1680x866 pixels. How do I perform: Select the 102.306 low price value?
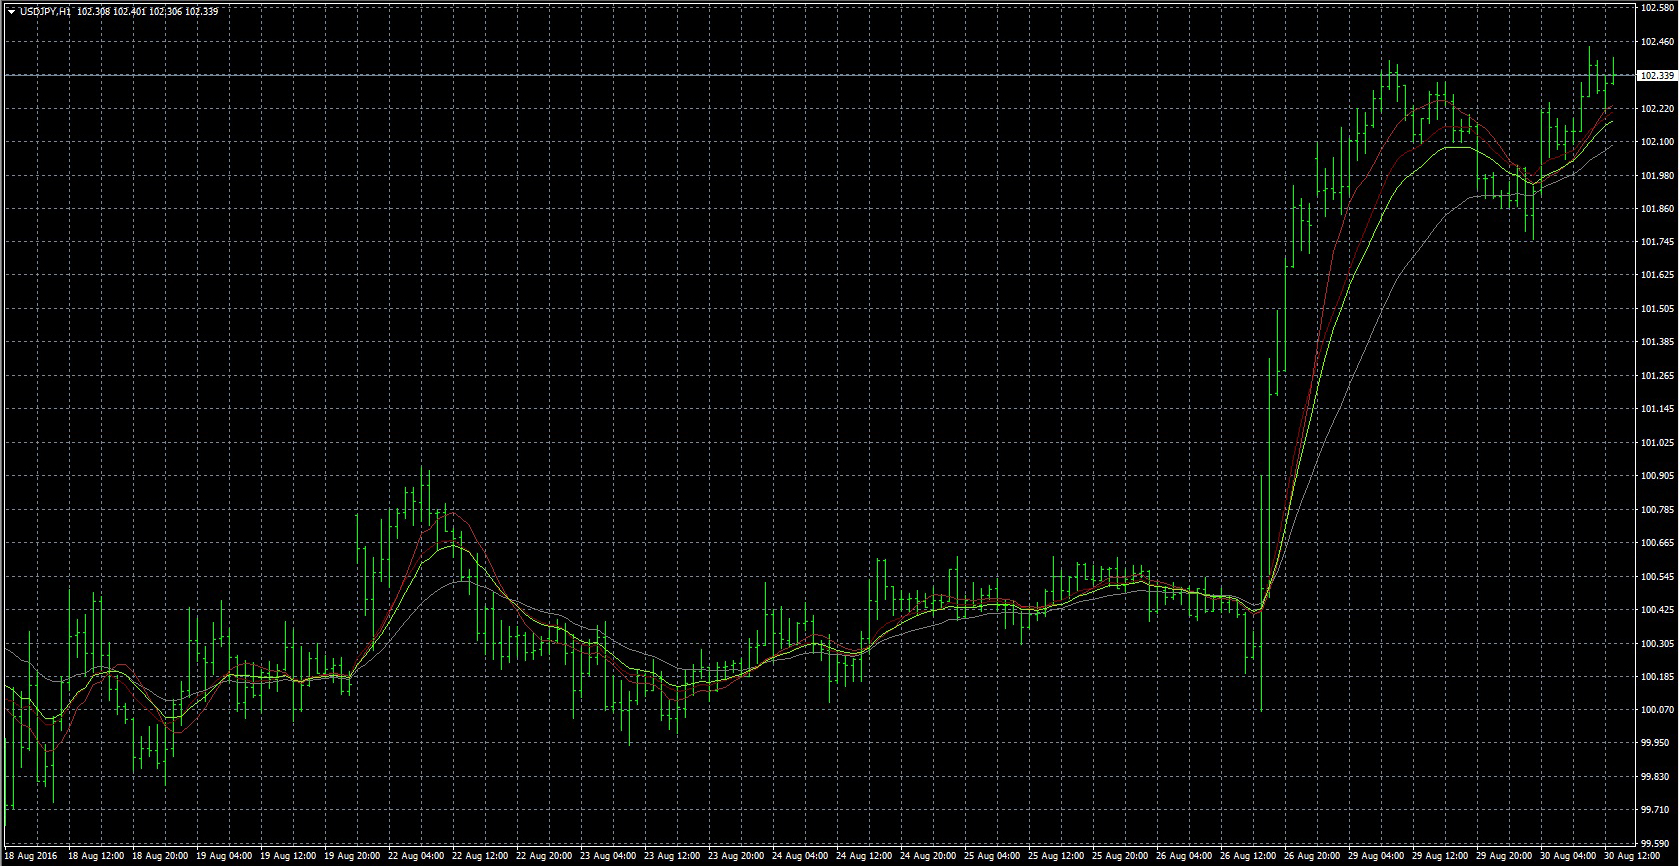pos(166,12)
